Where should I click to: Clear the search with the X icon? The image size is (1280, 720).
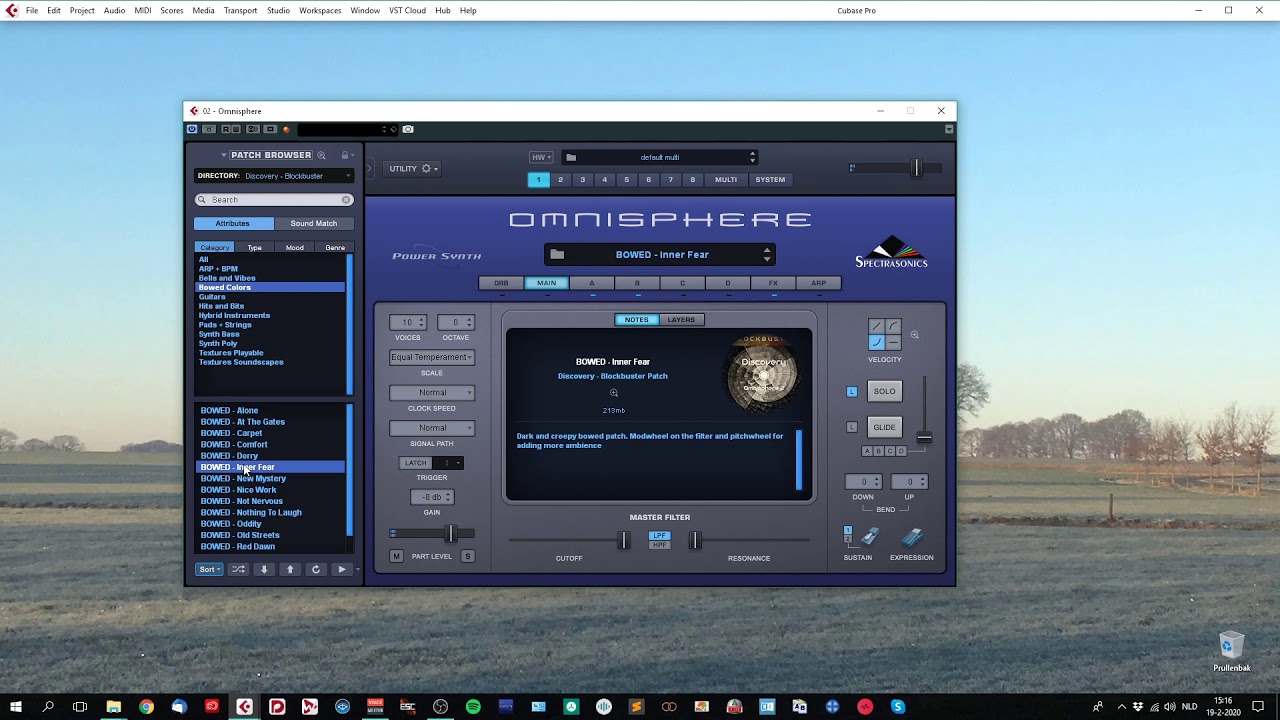(x=346, y=200)
